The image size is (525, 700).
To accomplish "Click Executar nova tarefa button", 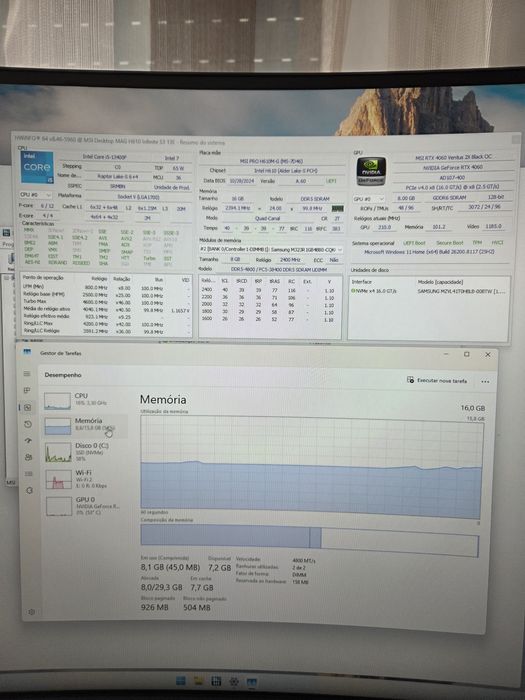I will pos(437,380).
